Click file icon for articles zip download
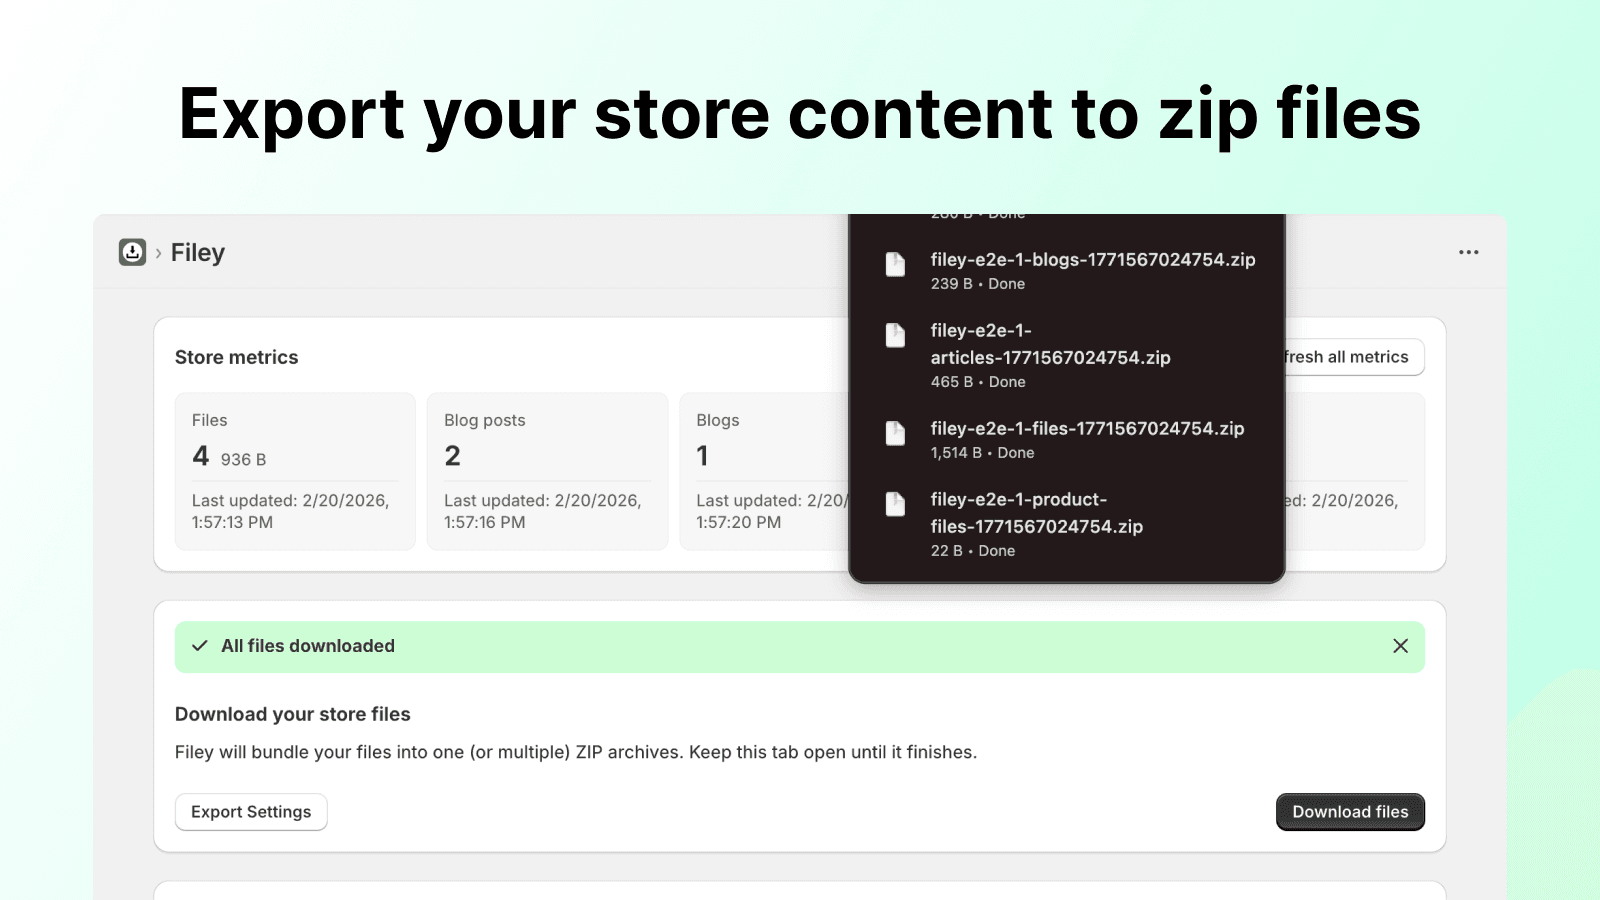 click(x=895, y=335)
